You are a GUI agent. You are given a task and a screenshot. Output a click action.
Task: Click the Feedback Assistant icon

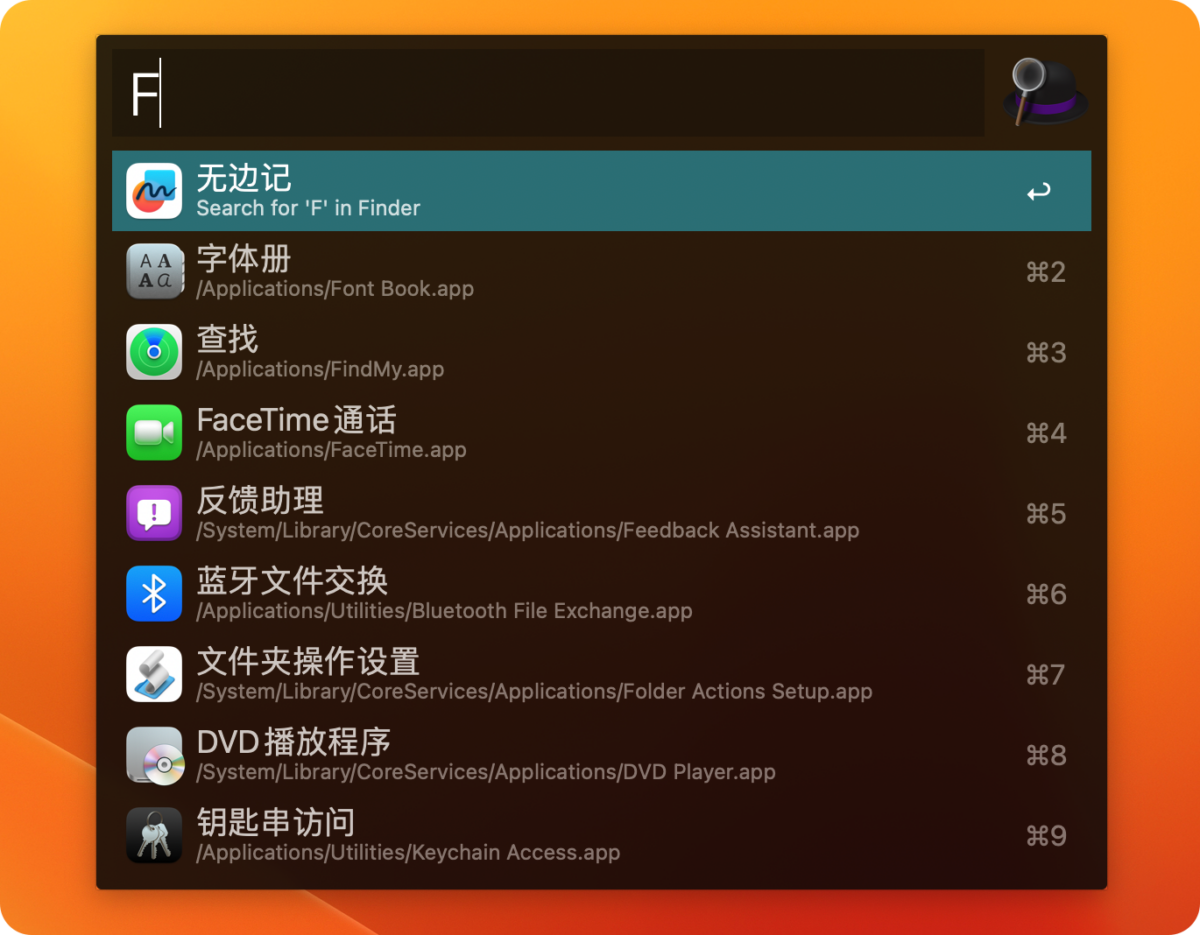click(154, 513)
